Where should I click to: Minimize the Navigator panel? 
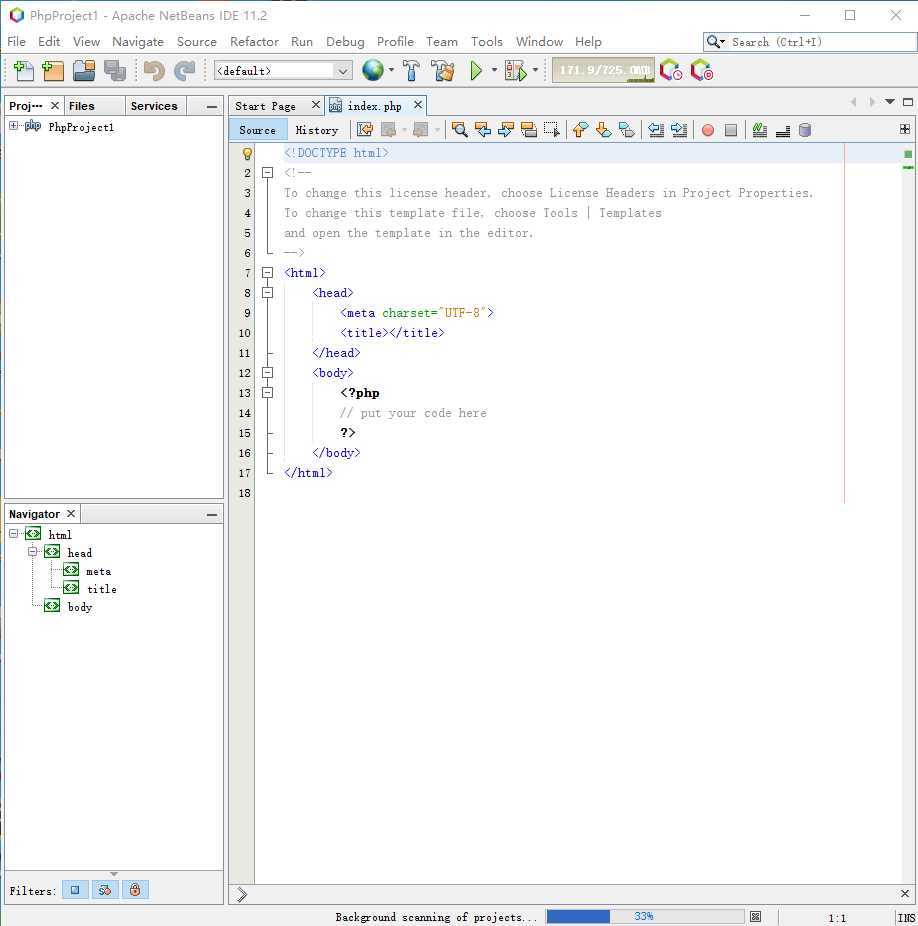click(x=211, y=515)
